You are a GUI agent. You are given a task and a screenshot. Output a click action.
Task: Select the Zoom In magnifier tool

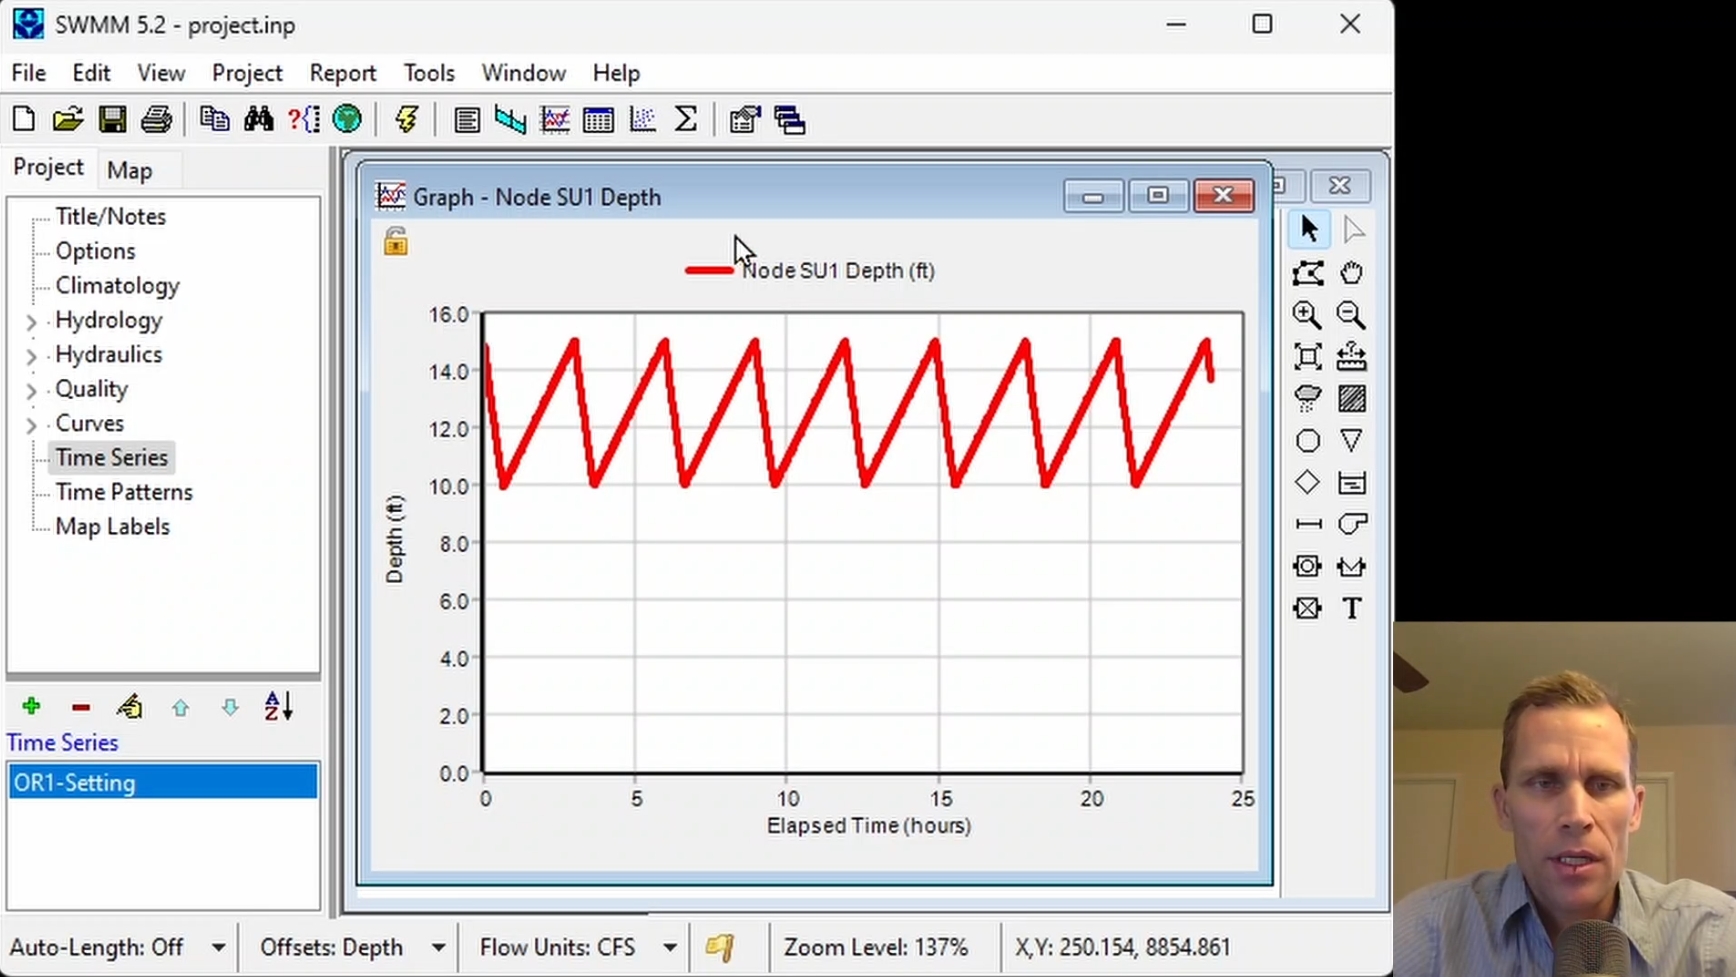coord(1307,315)
